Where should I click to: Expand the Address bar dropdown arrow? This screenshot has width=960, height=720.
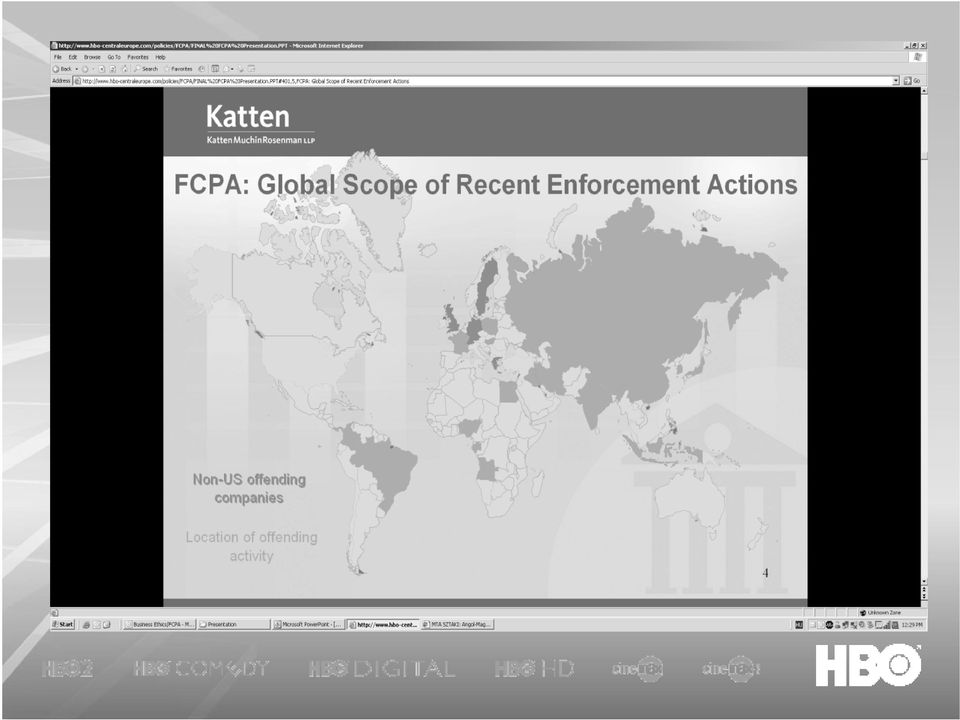click(896, 81)
